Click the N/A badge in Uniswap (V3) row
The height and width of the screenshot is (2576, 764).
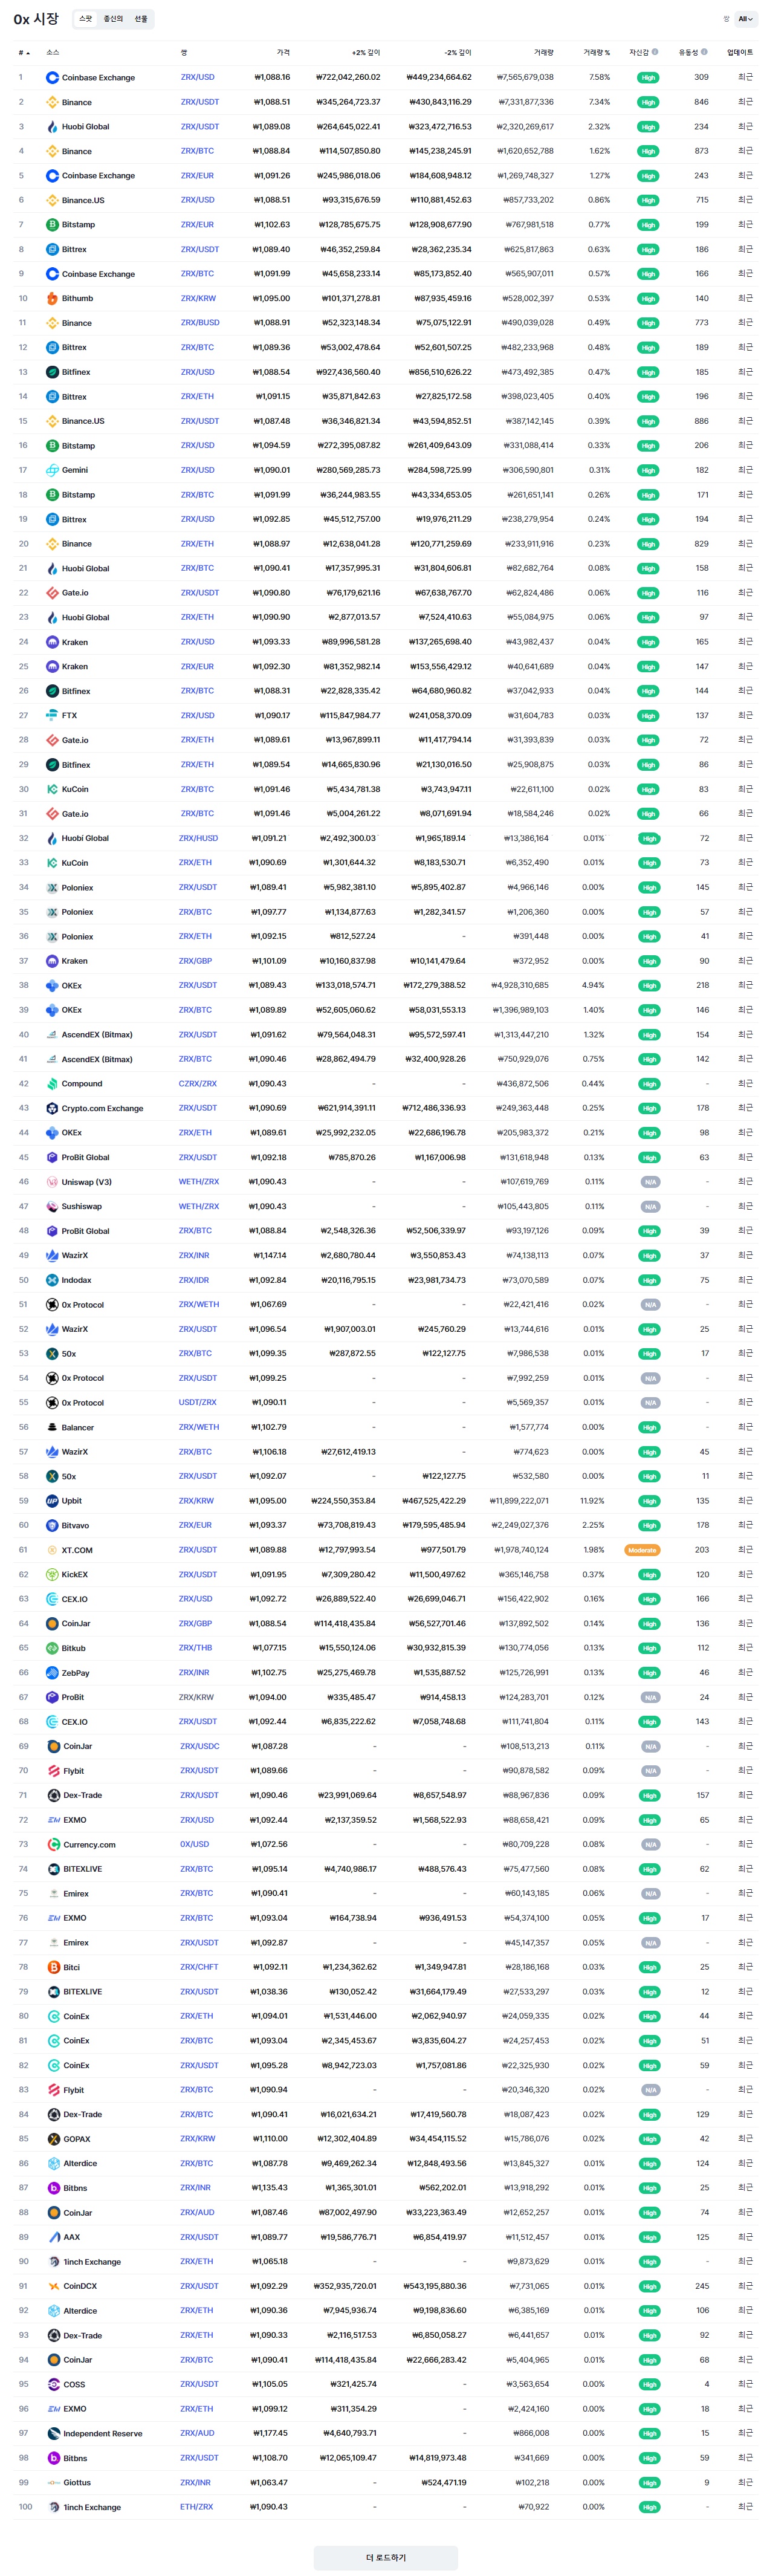click(650, 1182)
